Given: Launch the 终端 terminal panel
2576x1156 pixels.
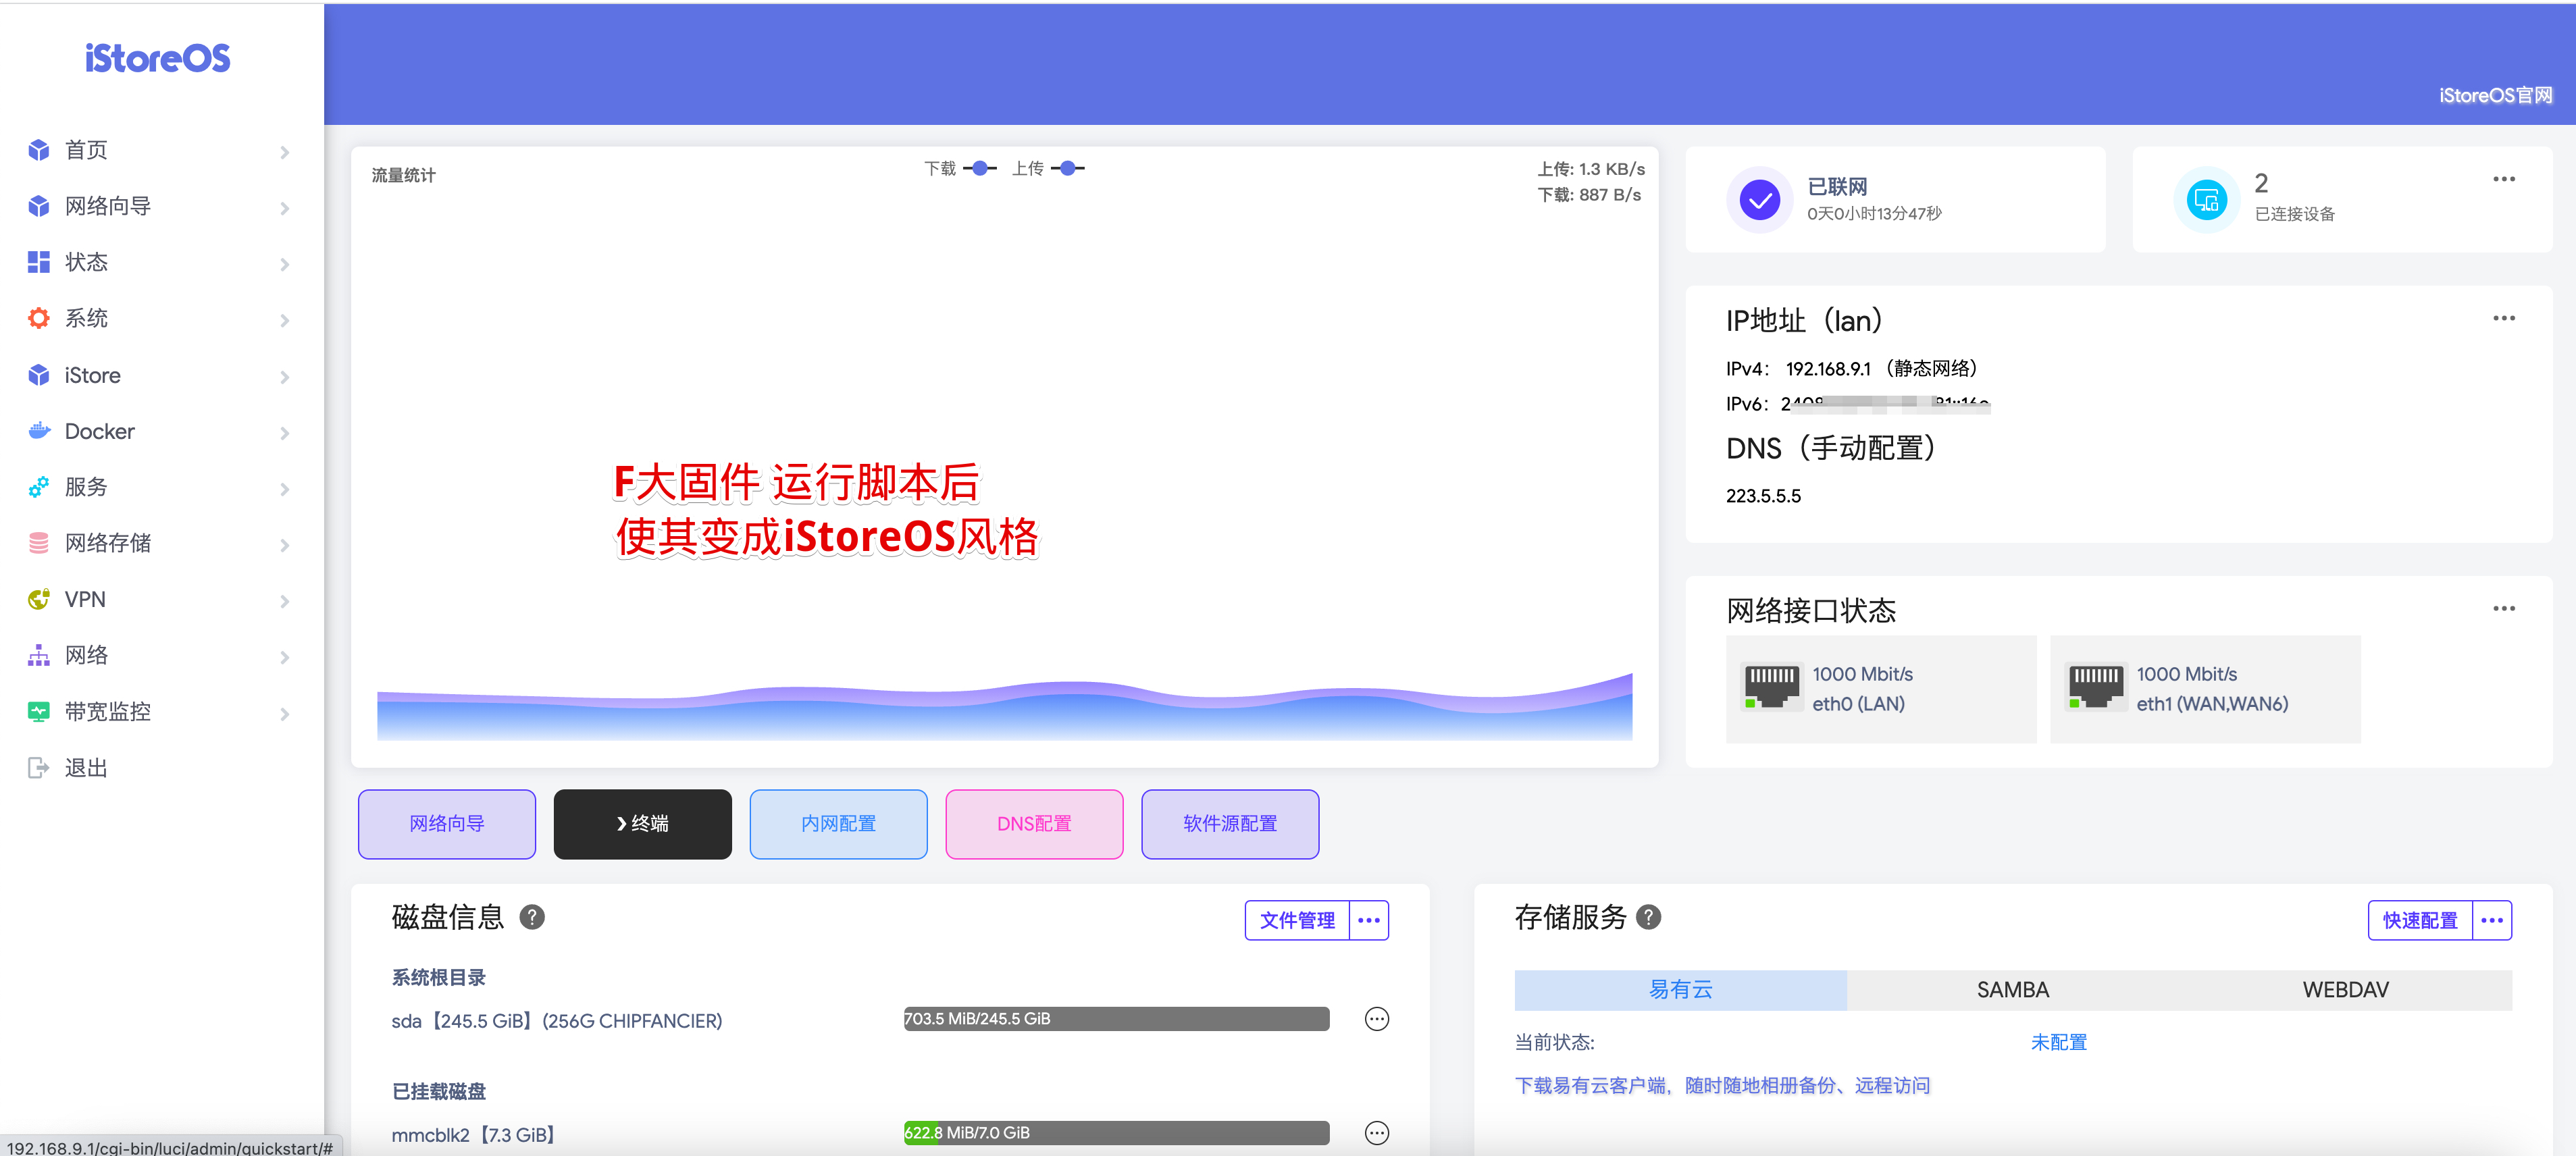Looking at the screenshot, I should pos(642,823).
